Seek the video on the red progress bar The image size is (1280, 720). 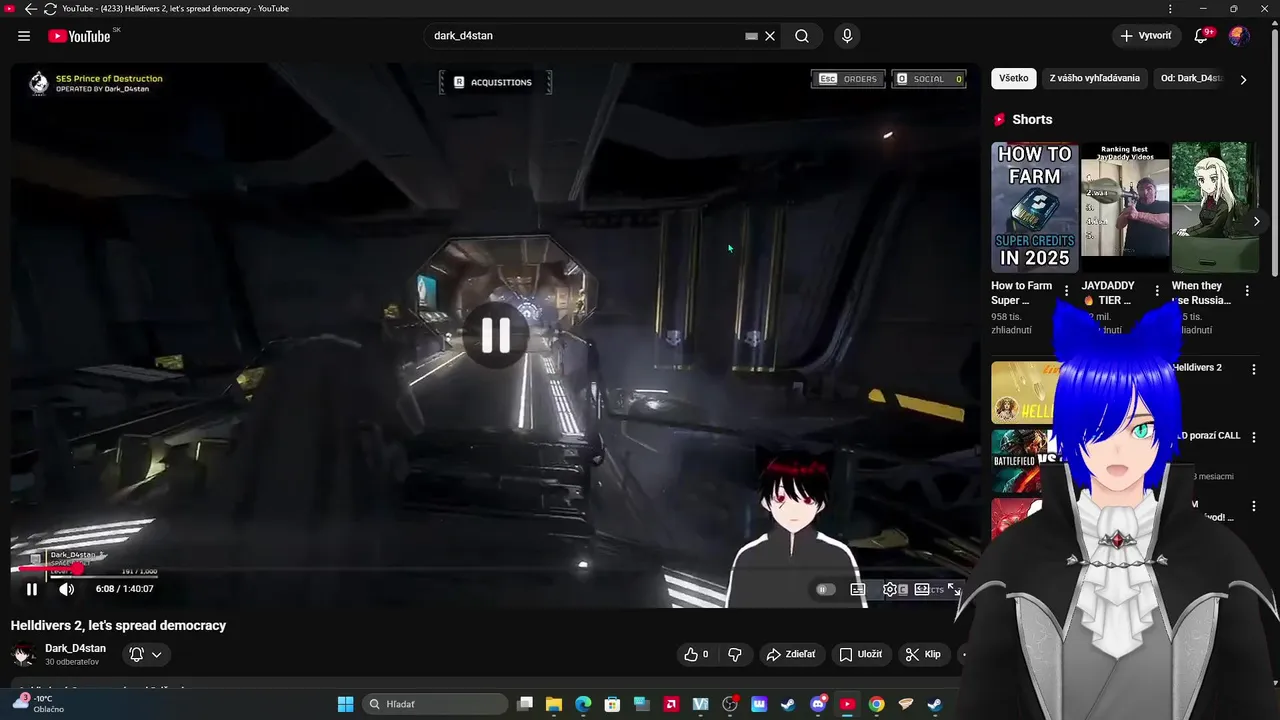(495, 569)
